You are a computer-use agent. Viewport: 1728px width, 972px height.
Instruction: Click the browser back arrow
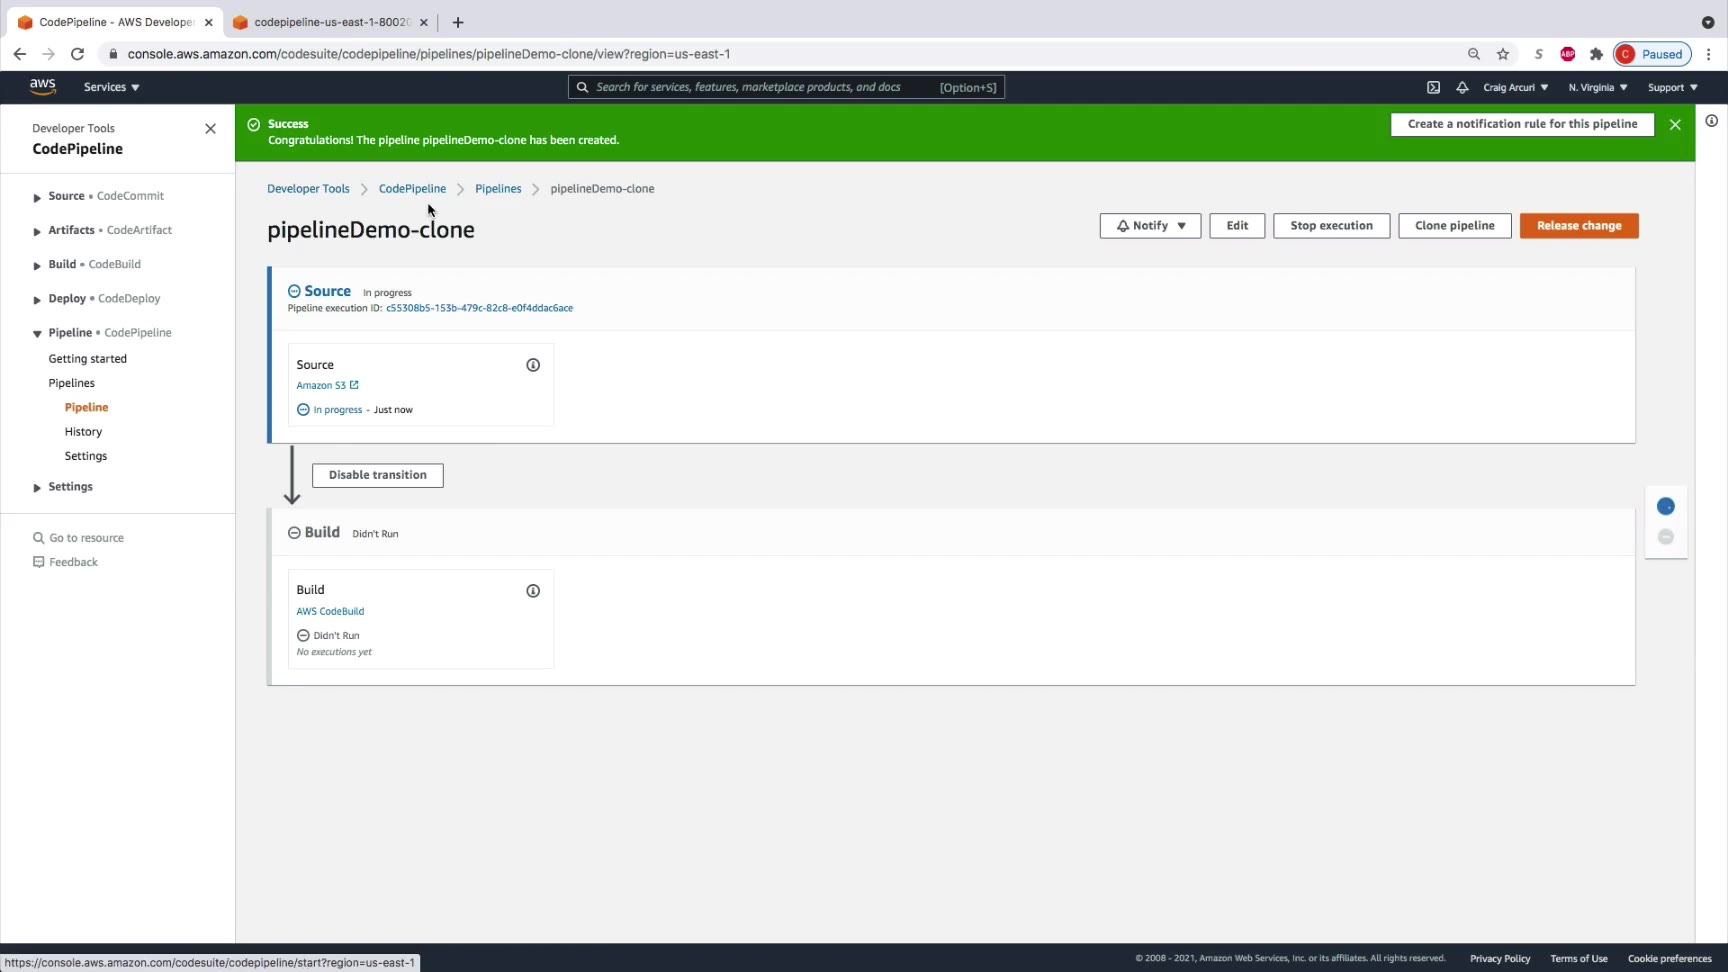tap(20, 54)
